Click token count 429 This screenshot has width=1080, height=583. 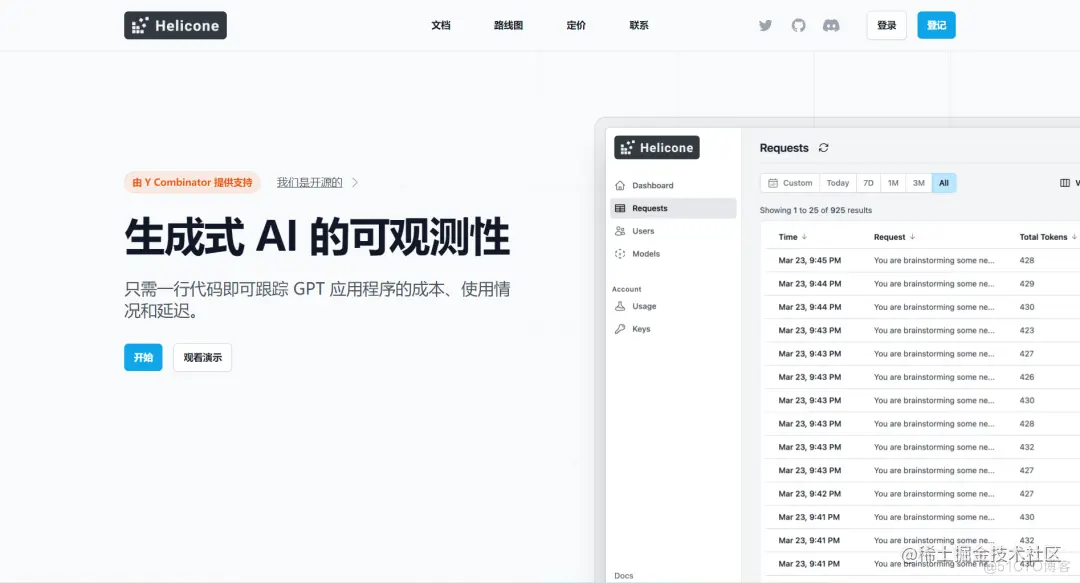pyautogui.click(x=1026, y=284)
